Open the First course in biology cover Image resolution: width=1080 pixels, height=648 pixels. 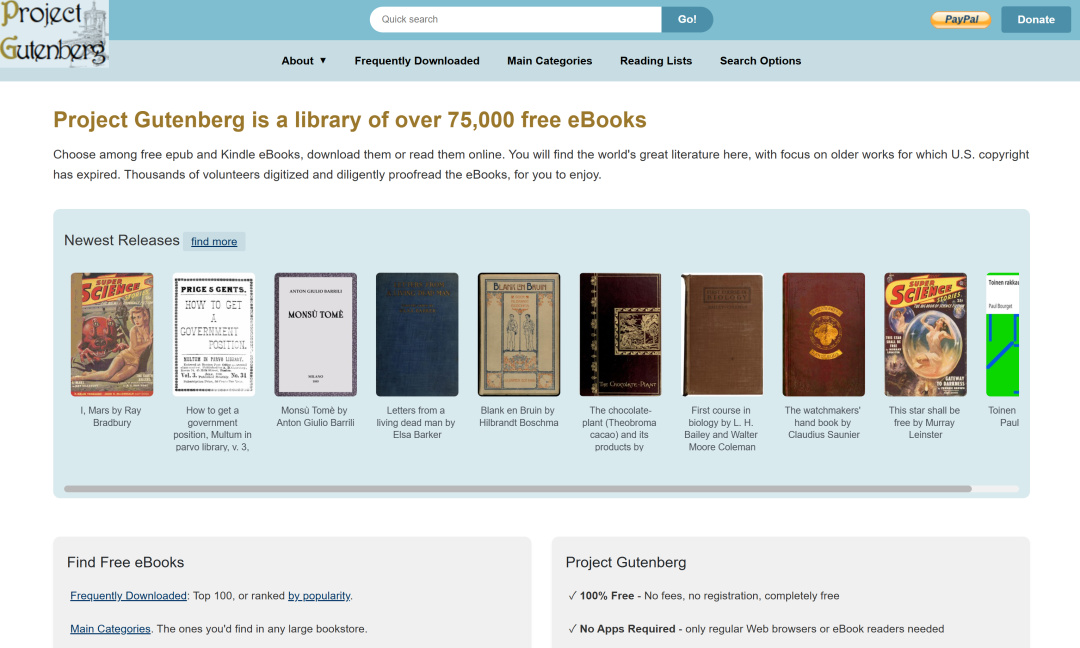pyautogui.click(x=722, y=335)
